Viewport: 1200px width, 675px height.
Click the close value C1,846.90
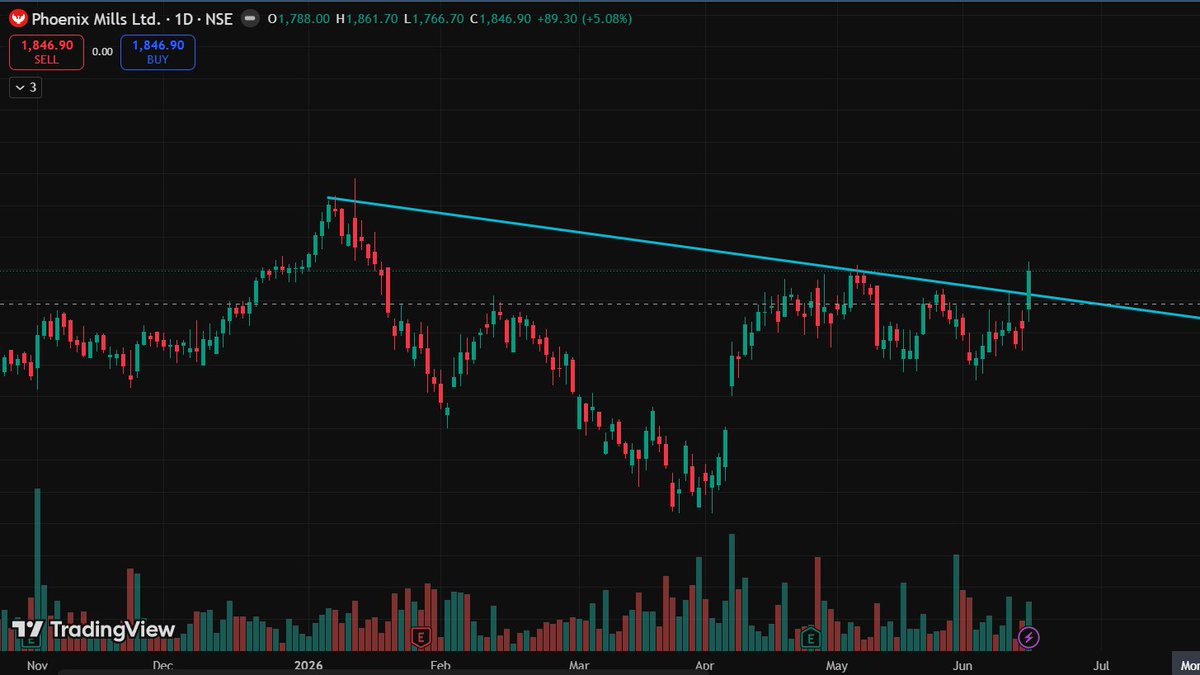(499, 19)
